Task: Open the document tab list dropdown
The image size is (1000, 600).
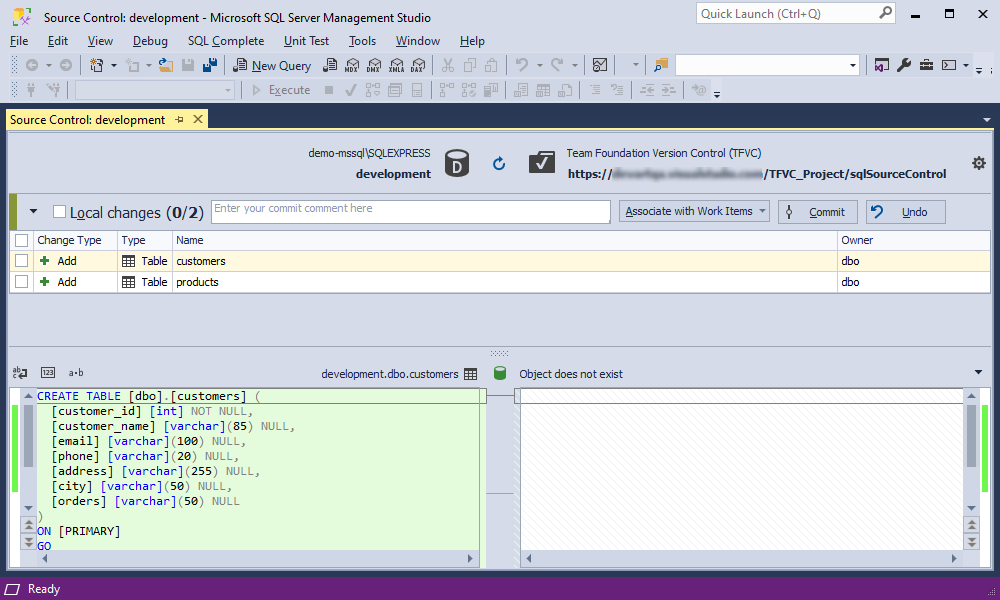Action: tap(987, 120)
